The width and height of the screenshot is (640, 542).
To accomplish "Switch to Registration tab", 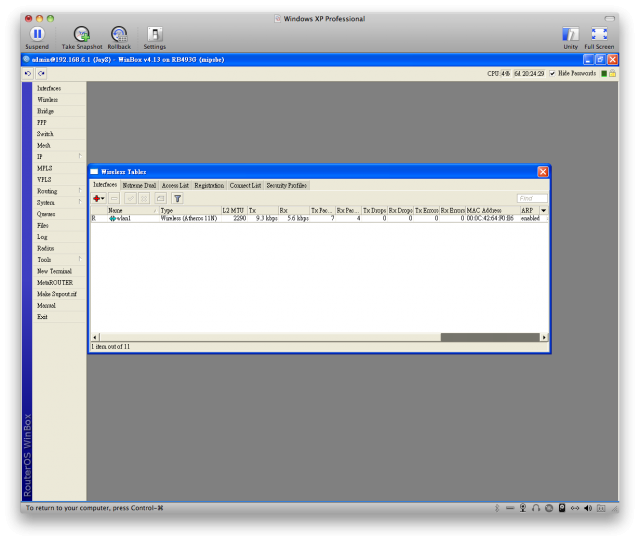I will [x=209, y=185].
